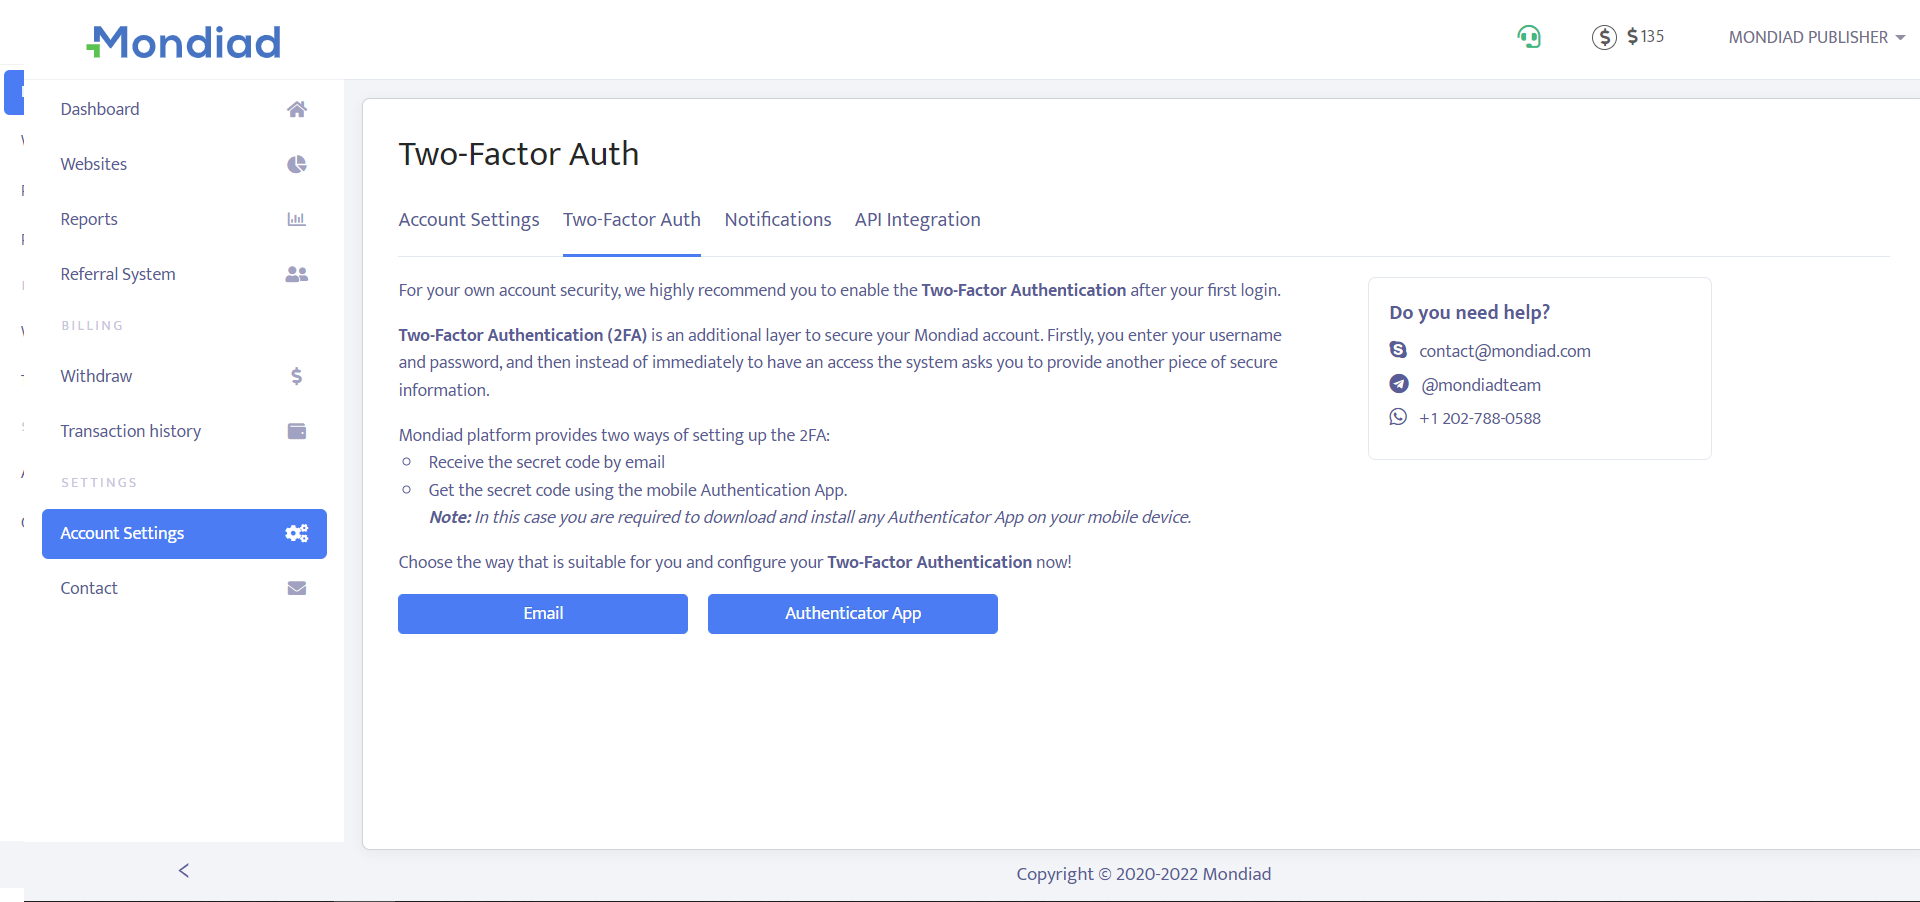Select the Authenticator App button
The width and height of the screenshot is (1920, 902).
pos(852,614)
